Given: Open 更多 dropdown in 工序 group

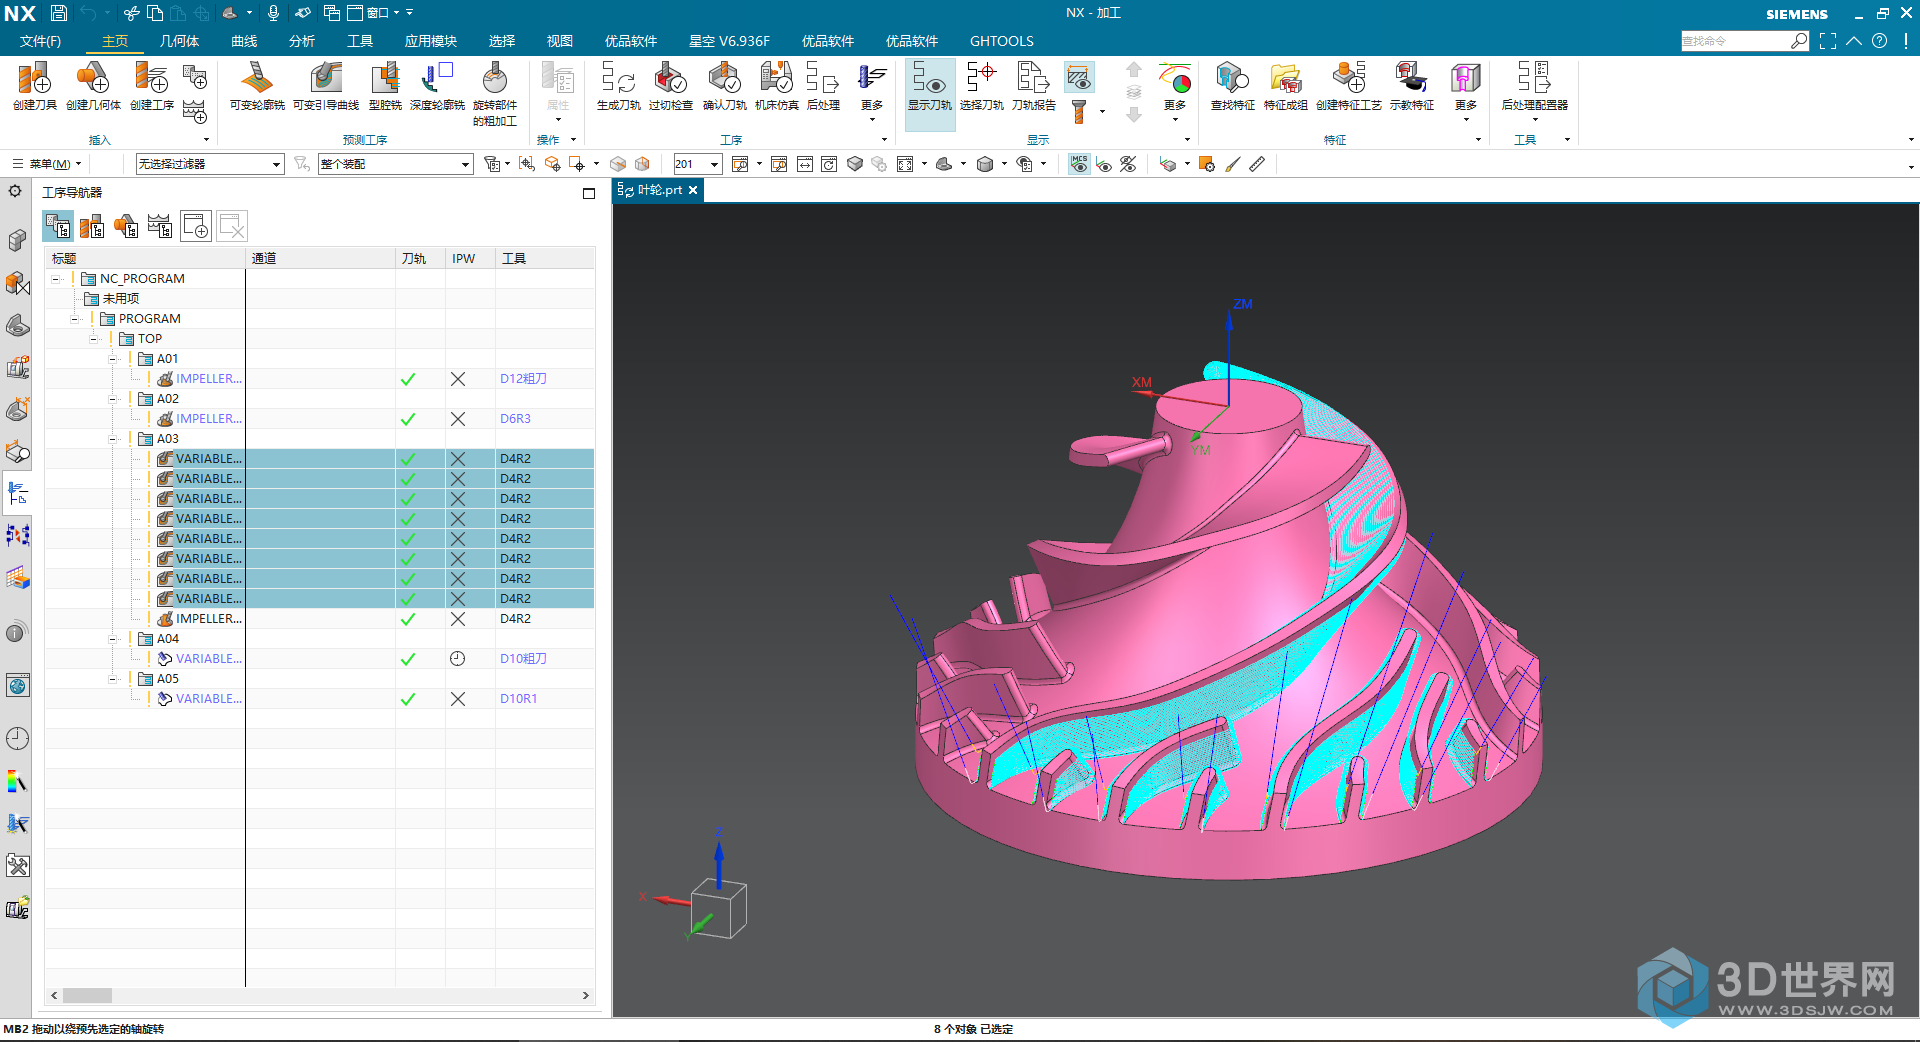Looking at the screenshot, I should 872,93.
